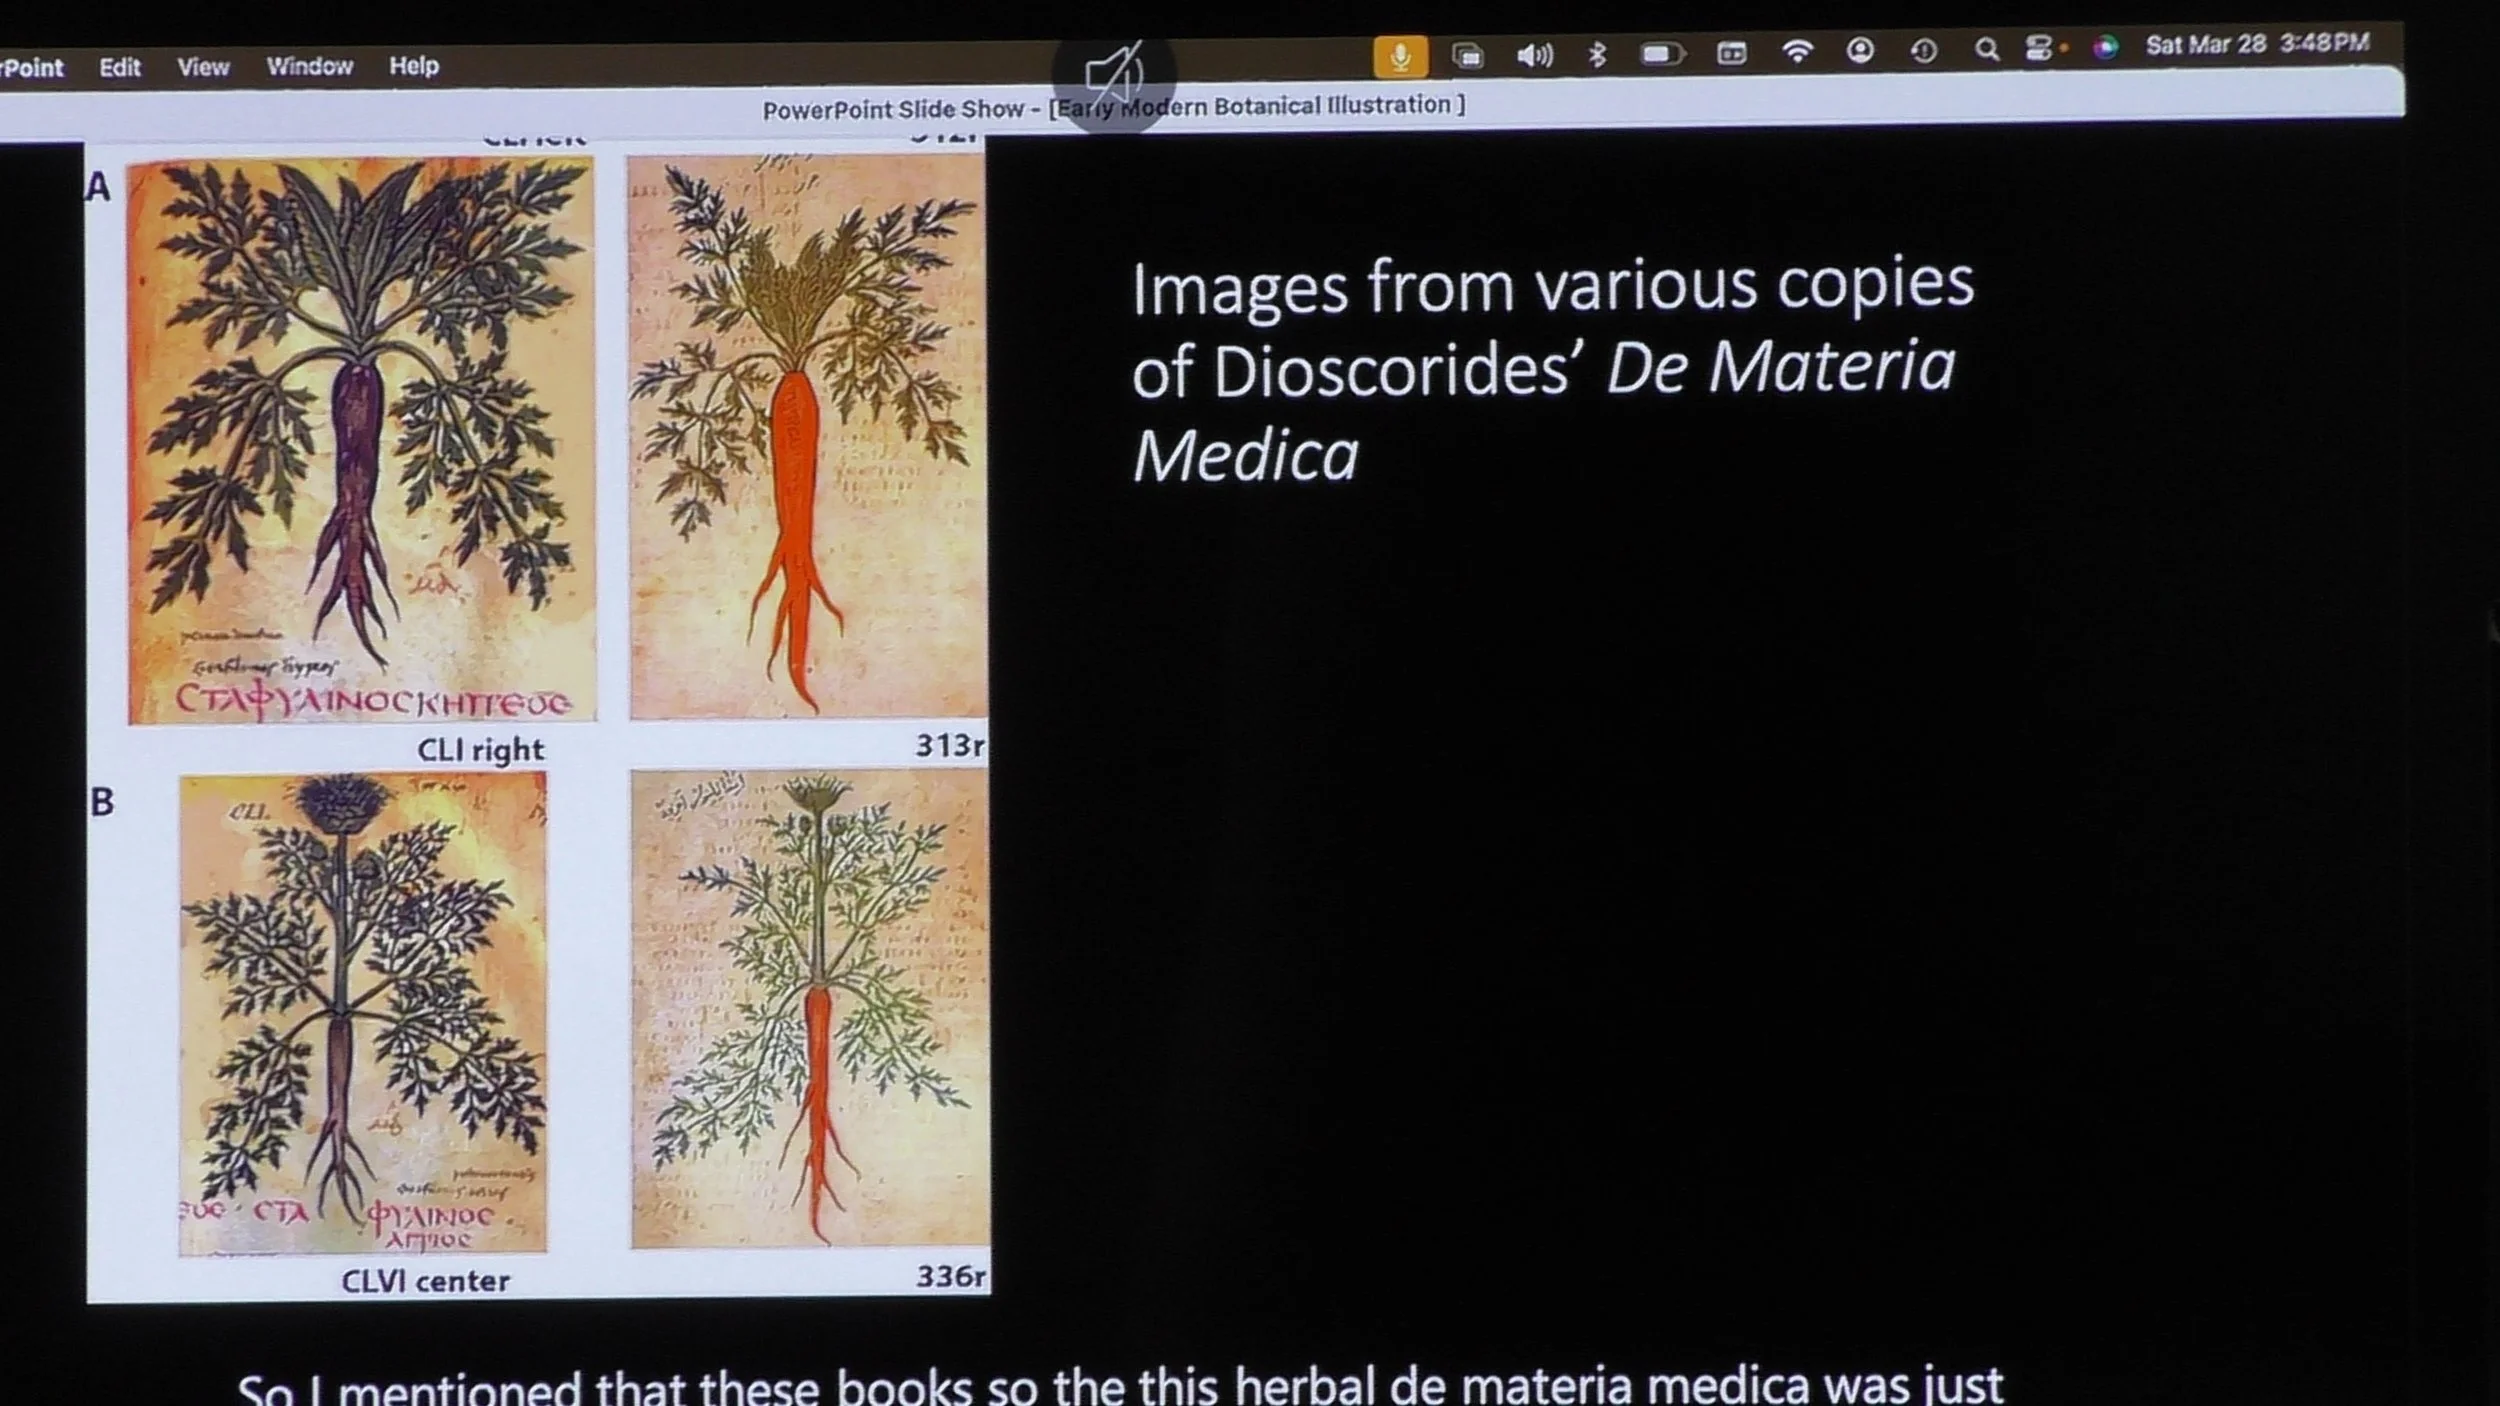The image size is (2500, 1406).
Task: Click the purple carrot CLI right image
Action: [361, 439]
